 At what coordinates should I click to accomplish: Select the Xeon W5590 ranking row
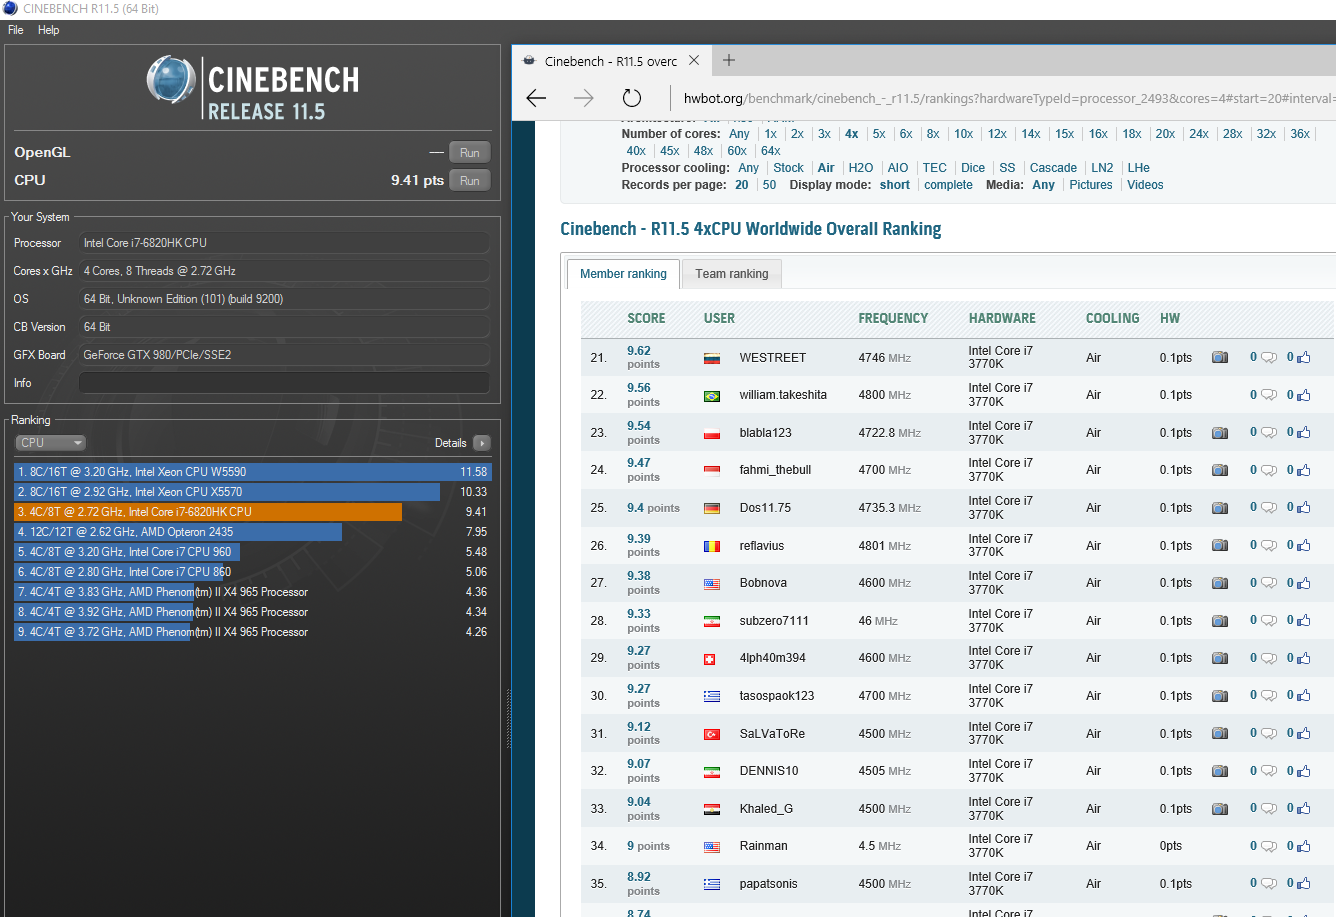(x=252, y=472)
